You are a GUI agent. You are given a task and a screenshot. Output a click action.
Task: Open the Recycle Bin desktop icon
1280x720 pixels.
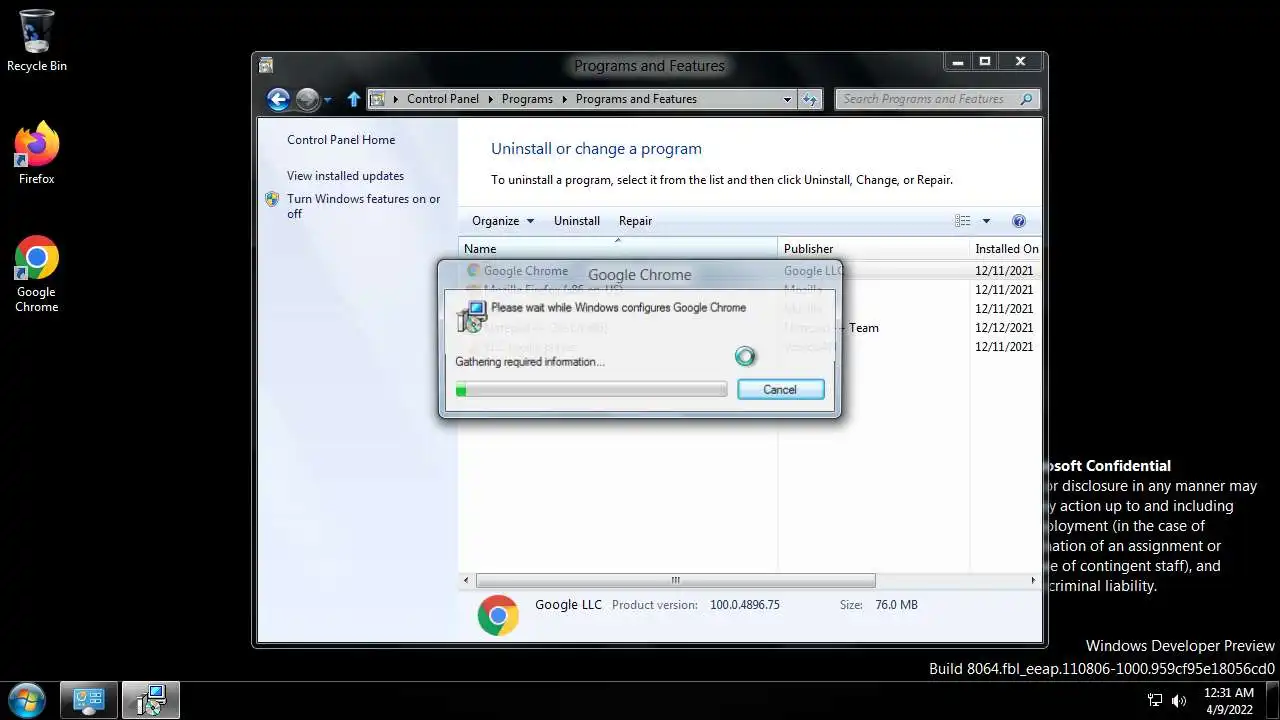37,40
